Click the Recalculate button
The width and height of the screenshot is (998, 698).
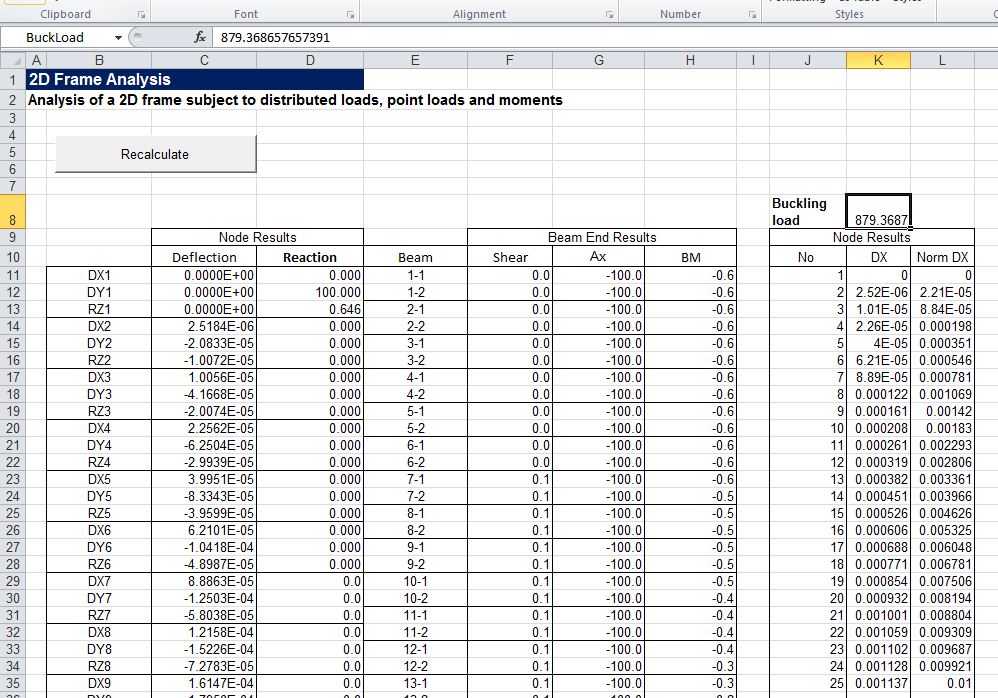tap(155, 154)
